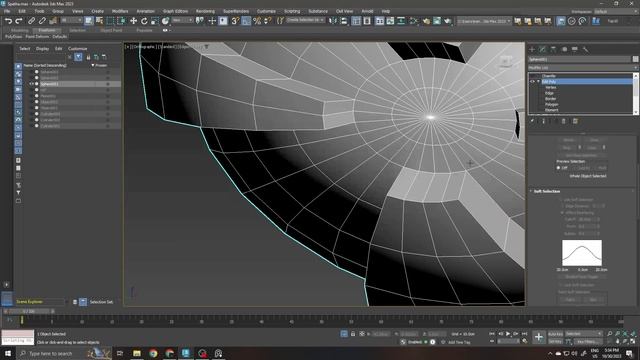This screenshot has width=640, height=360.
Task: Collapse the Edit Poly modifier sub-object tree
Action: [538, 82]
